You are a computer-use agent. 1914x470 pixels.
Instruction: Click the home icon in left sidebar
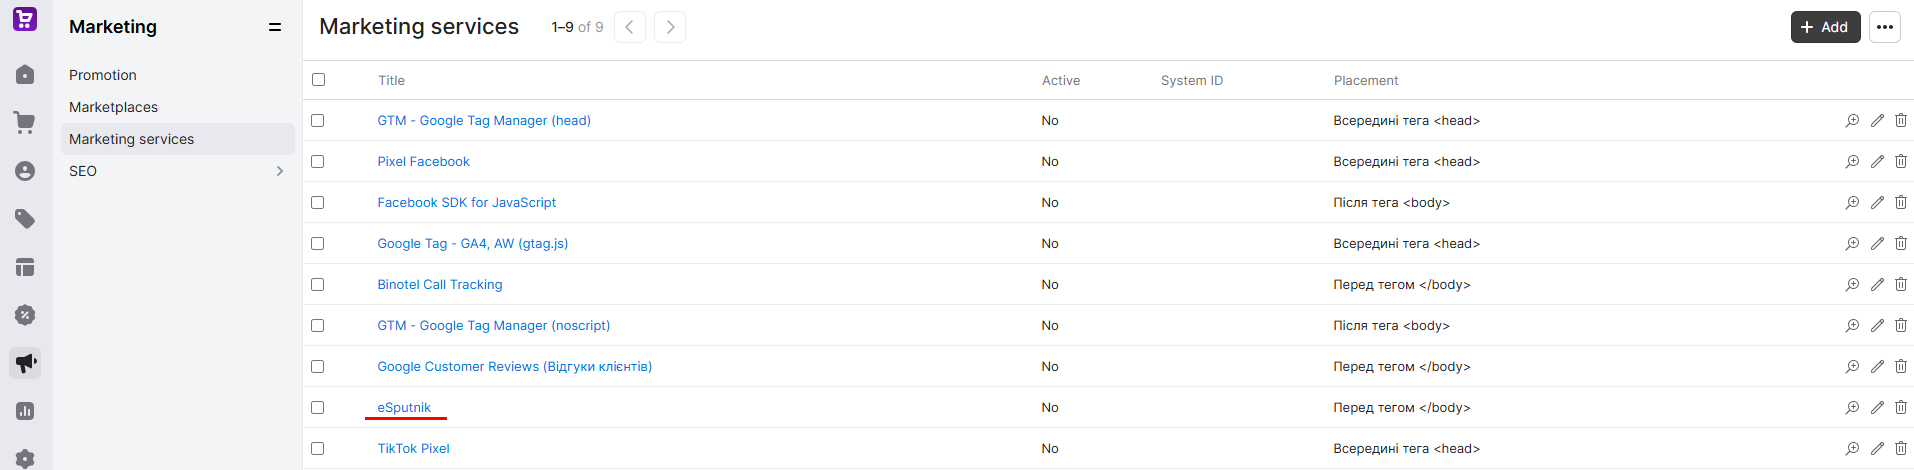(25, 75)
